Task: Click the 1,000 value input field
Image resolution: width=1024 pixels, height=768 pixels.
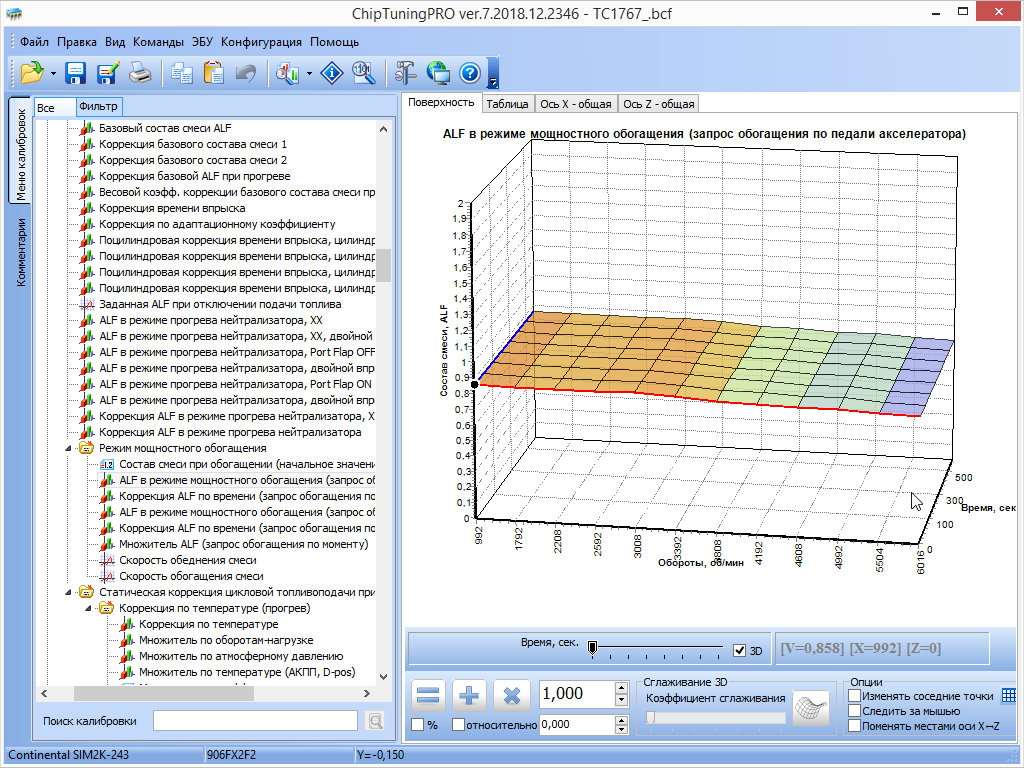Action: tap(577, 694)
